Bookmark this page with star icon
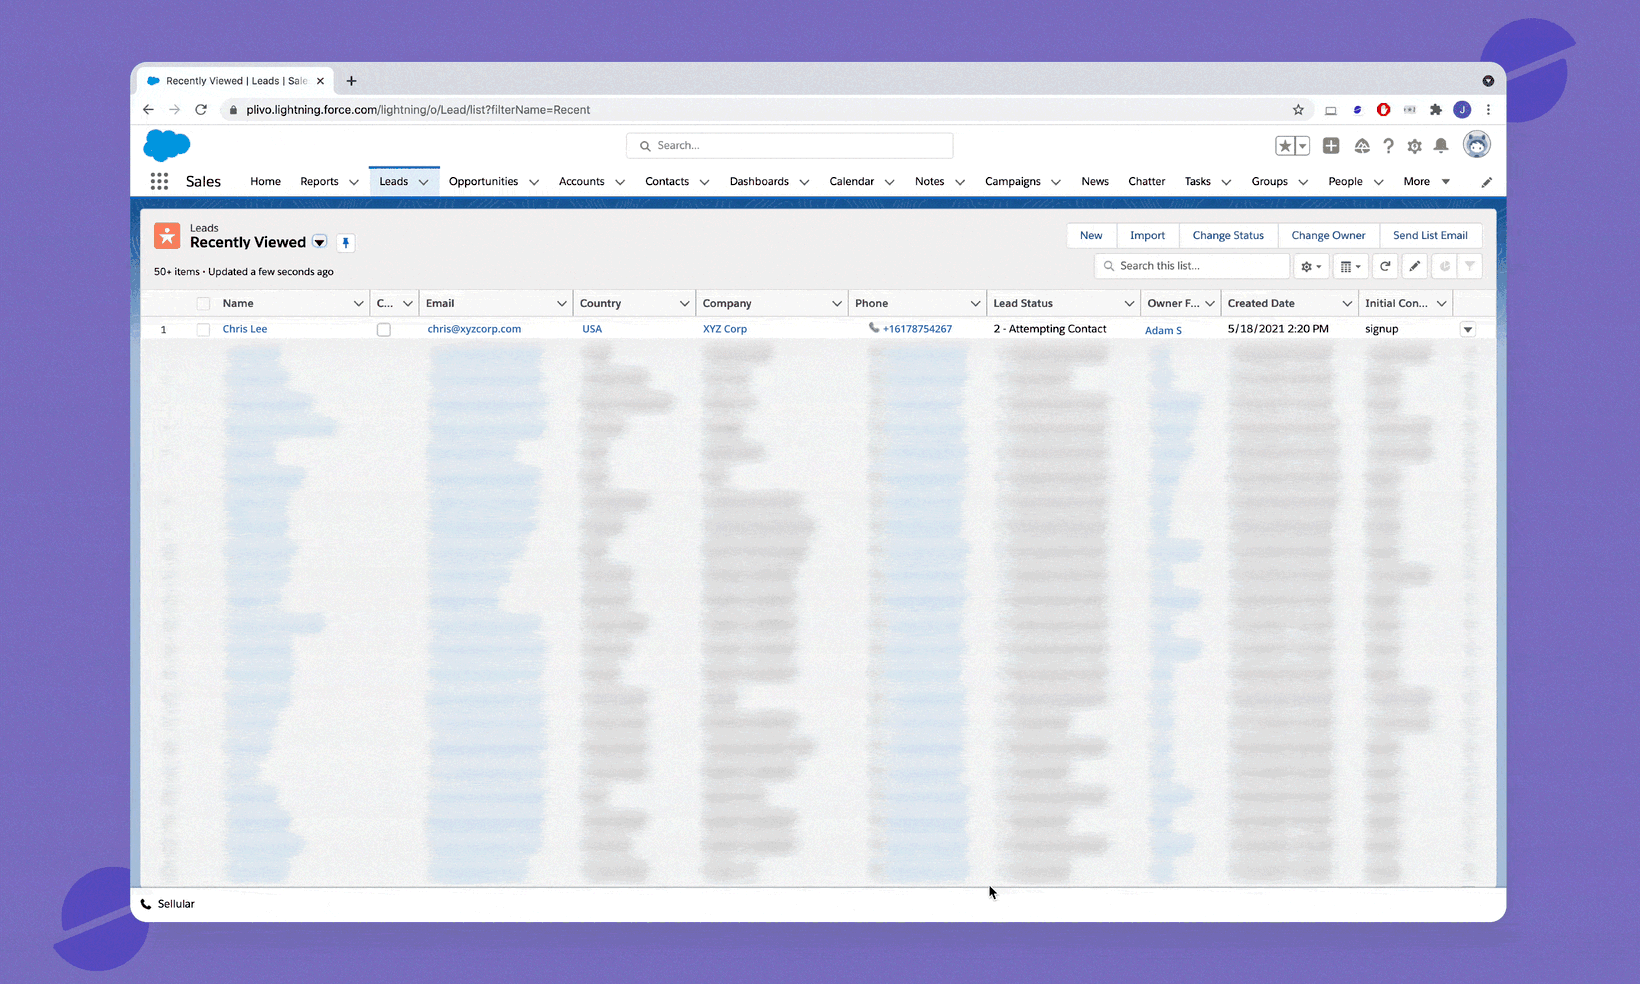The width and height of the screenshot is (1640, 984). pyautogui.click(x=1298, y=110)
